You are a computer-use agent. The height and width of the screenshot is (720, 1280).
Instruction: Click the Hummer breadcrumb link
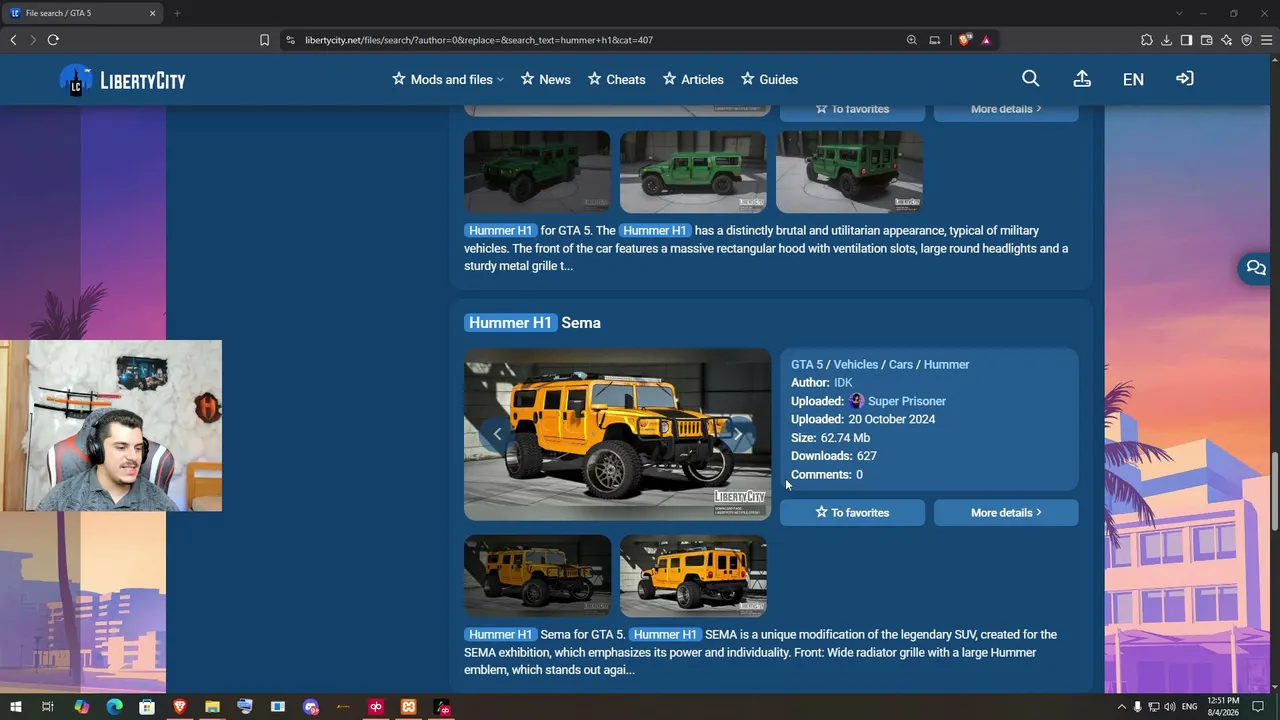tap(946, 364)
